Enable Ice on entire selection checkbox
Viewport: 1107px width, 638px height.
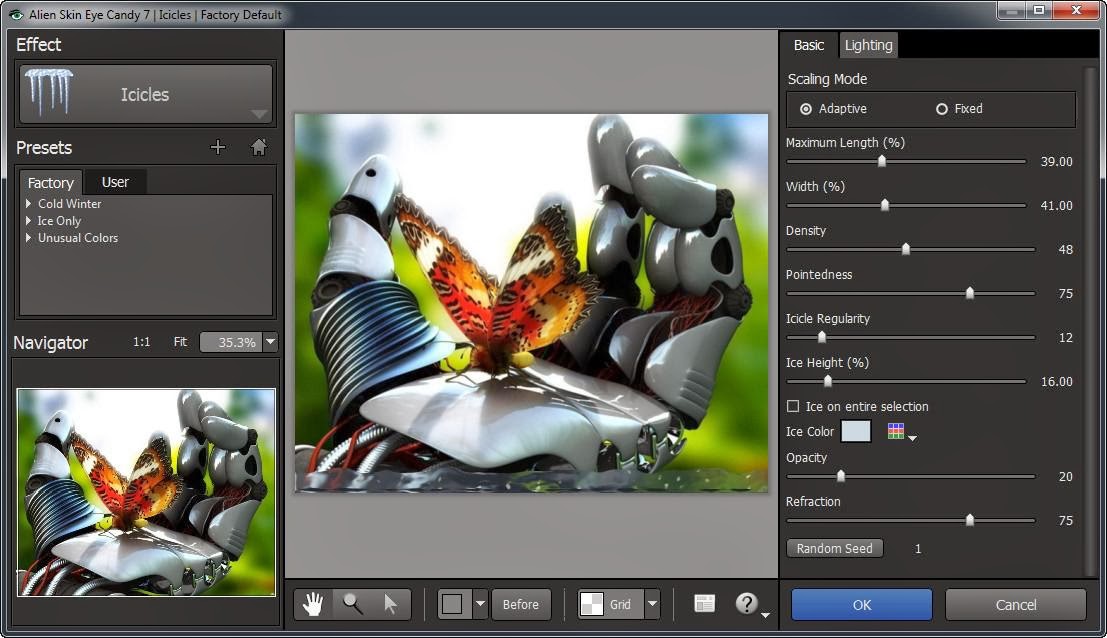click(x=793, y=406)
